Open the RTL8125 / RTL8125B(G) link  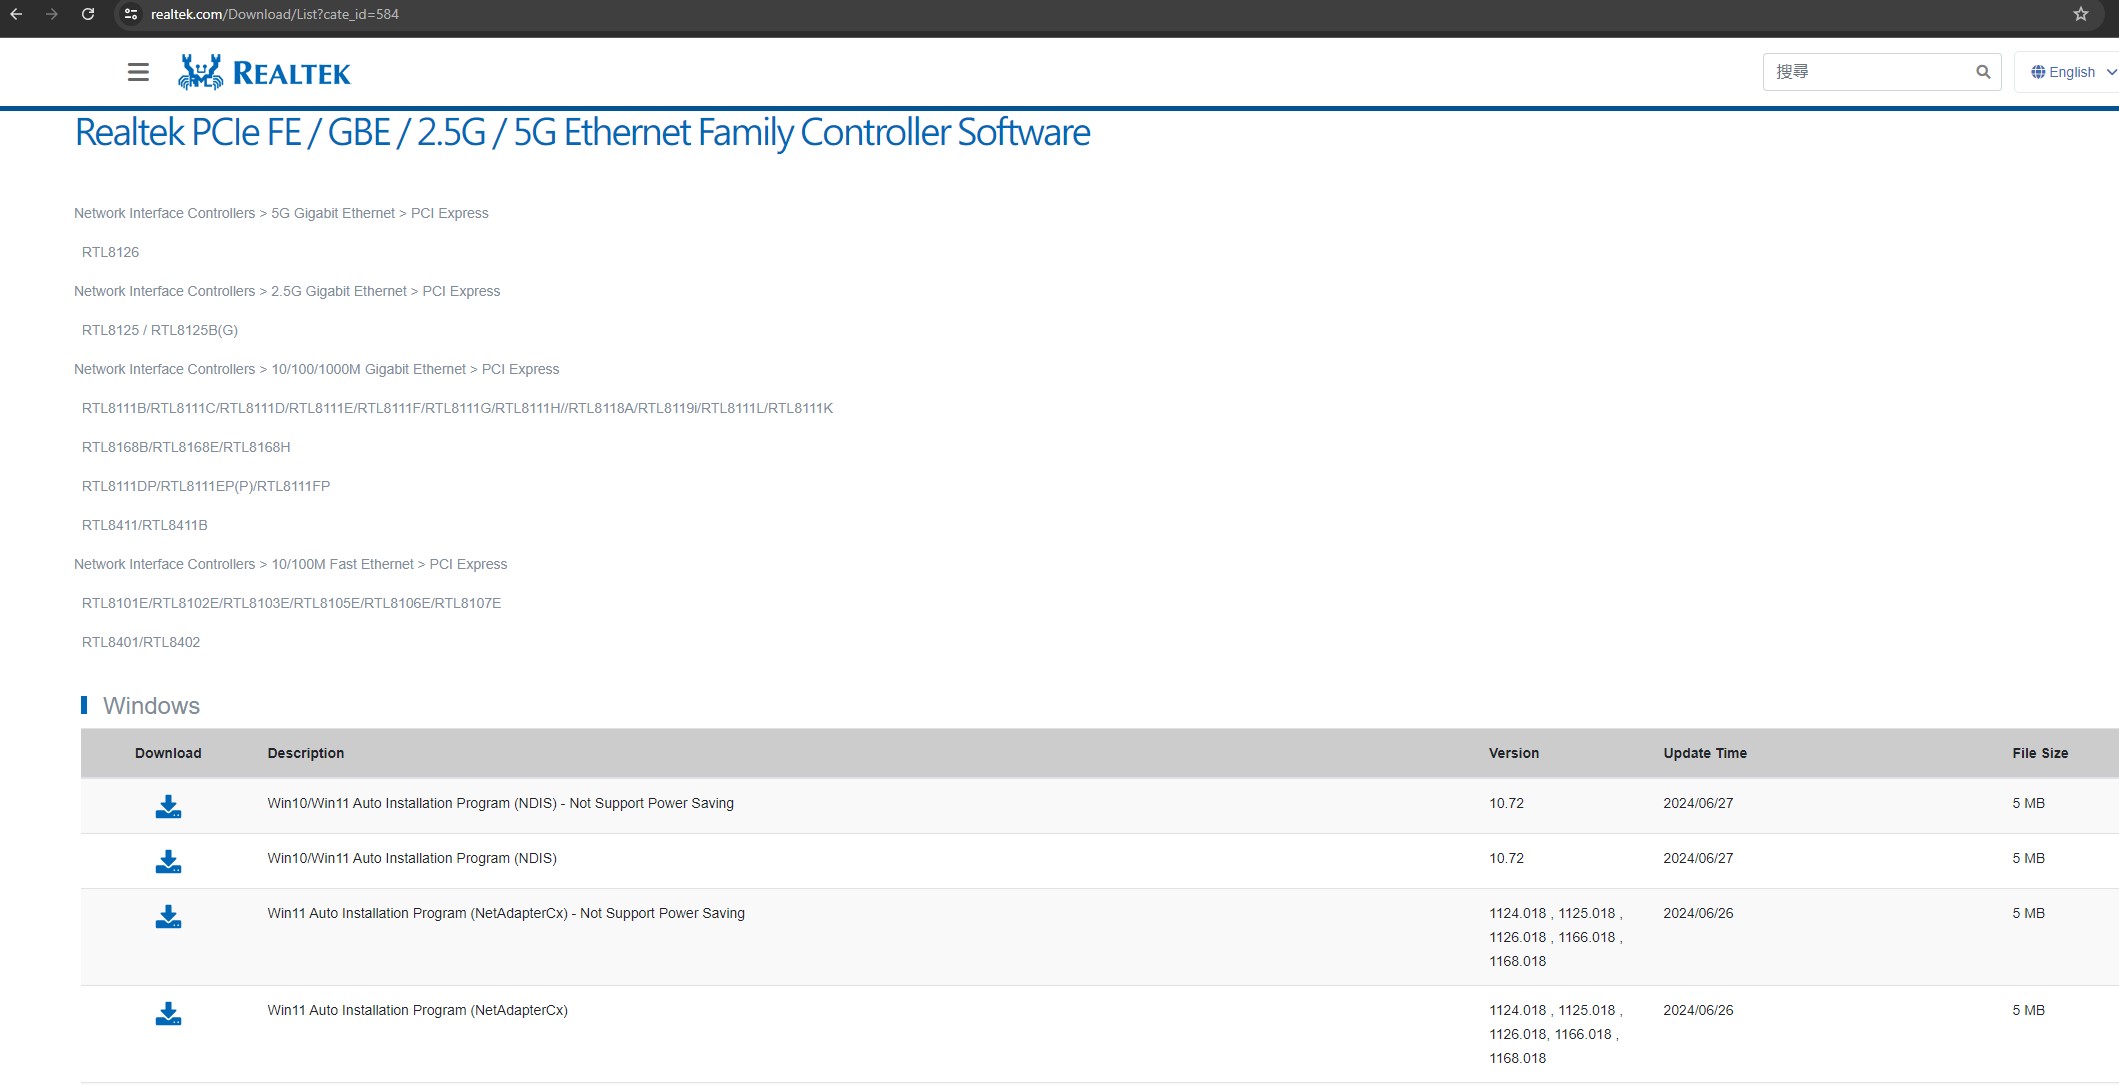tap(160, 330)
